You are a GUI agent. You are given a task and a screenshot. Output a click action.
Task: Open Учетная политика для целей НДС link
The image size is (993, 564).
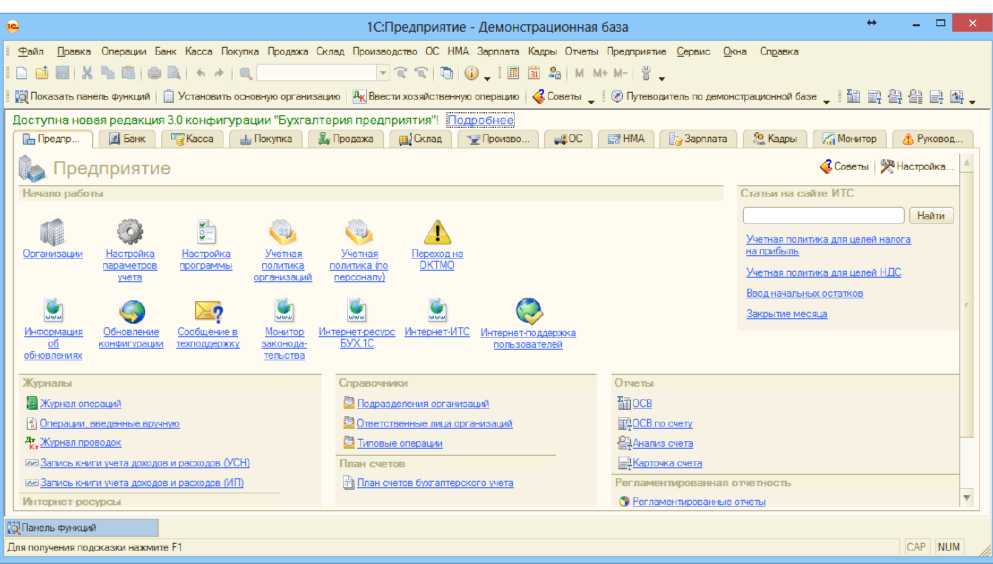pos(823,273)
